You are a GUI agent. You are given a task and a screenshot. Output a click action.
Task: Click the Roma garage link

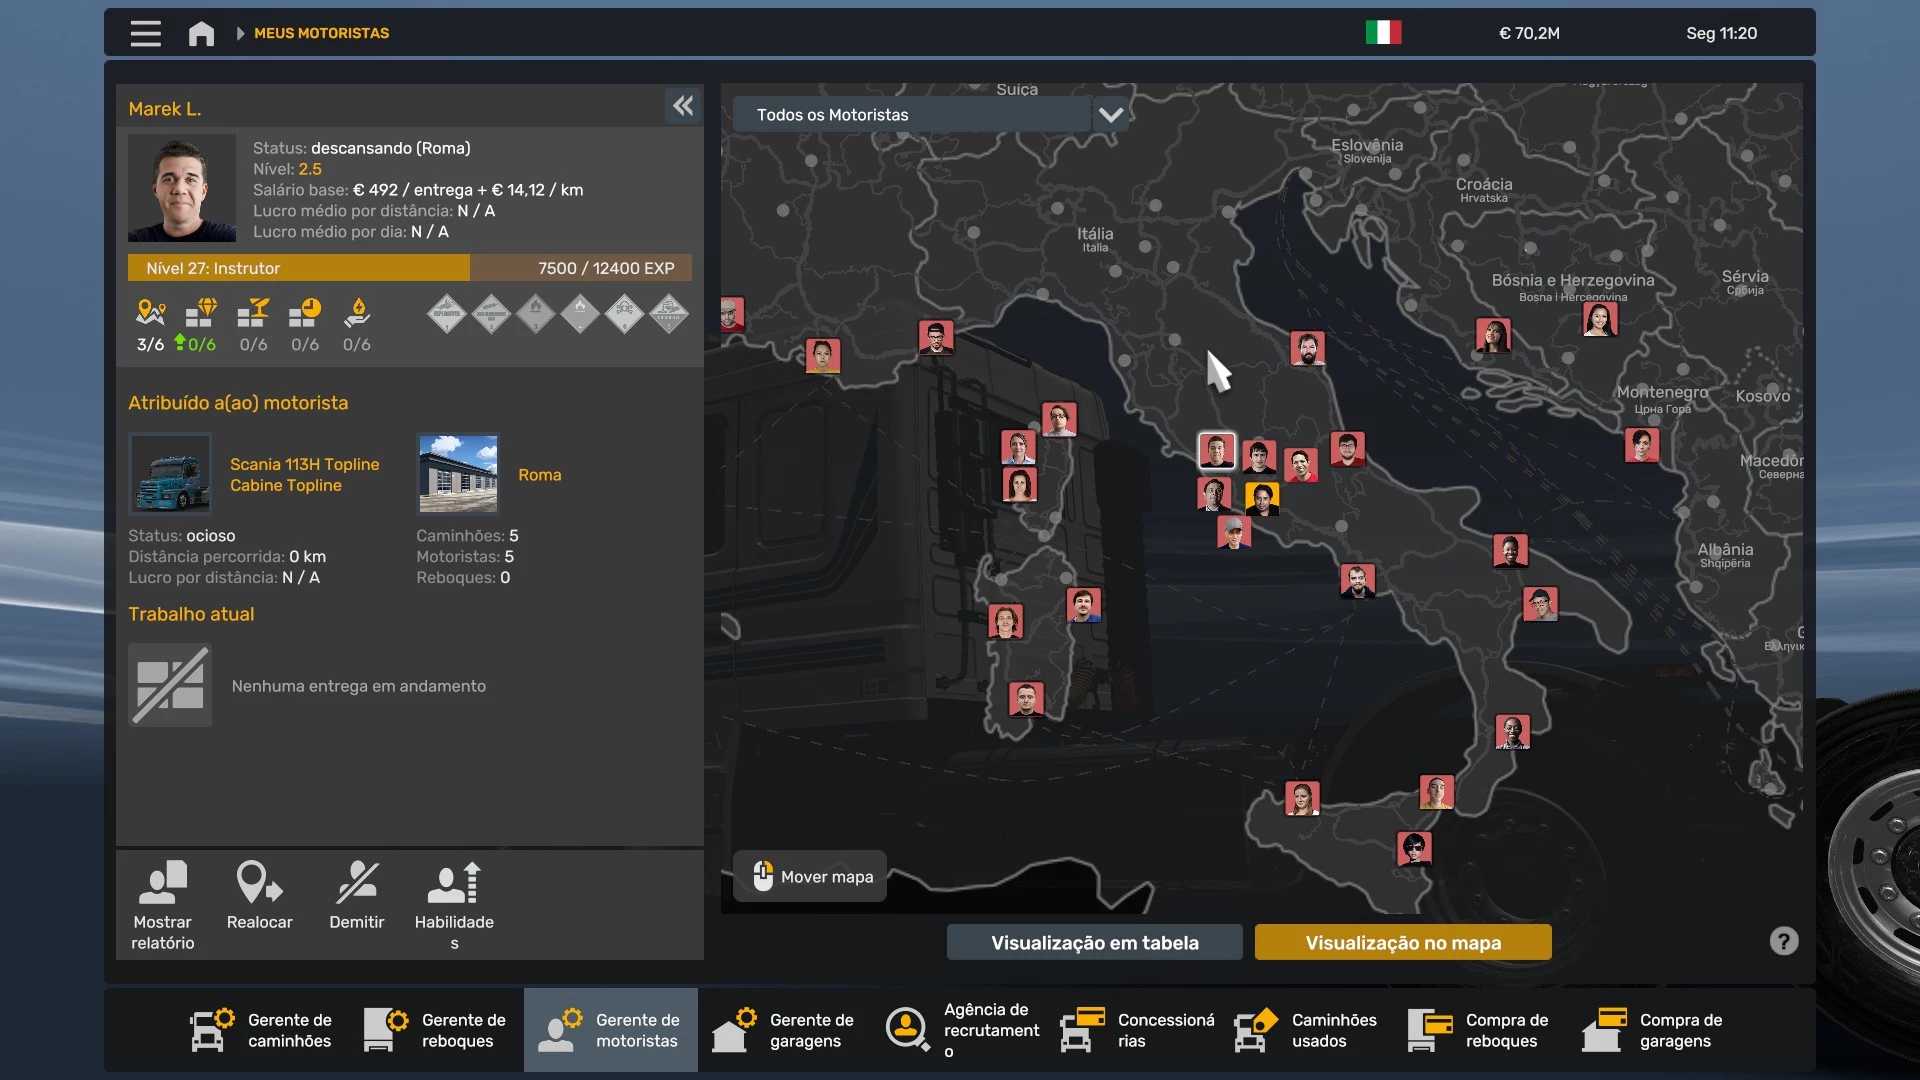[x=539, y=475]
